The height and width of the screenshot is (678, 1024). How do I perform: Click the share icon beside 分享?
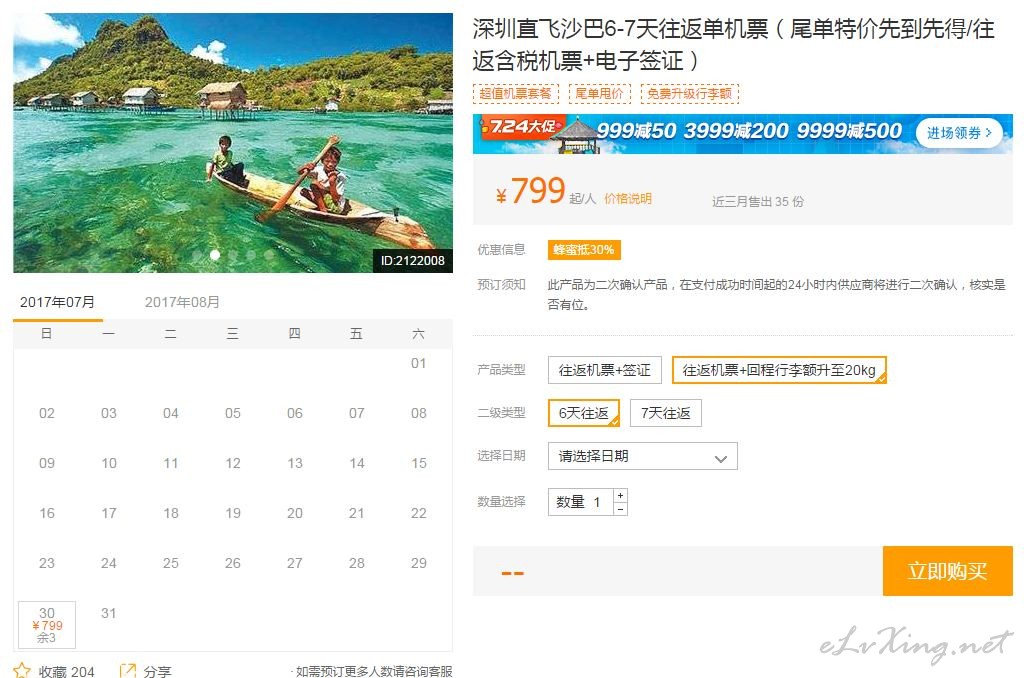[128, 671]
